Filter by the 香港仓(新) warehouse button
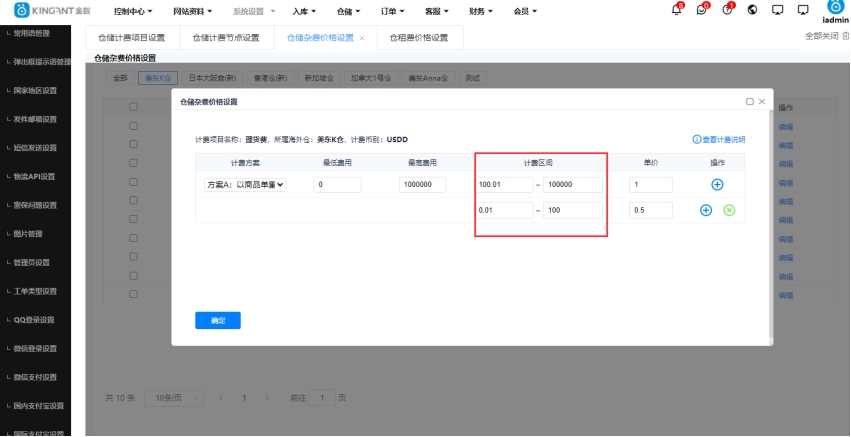This screenshot has width=851, height=437. click(x=270, y=78)
